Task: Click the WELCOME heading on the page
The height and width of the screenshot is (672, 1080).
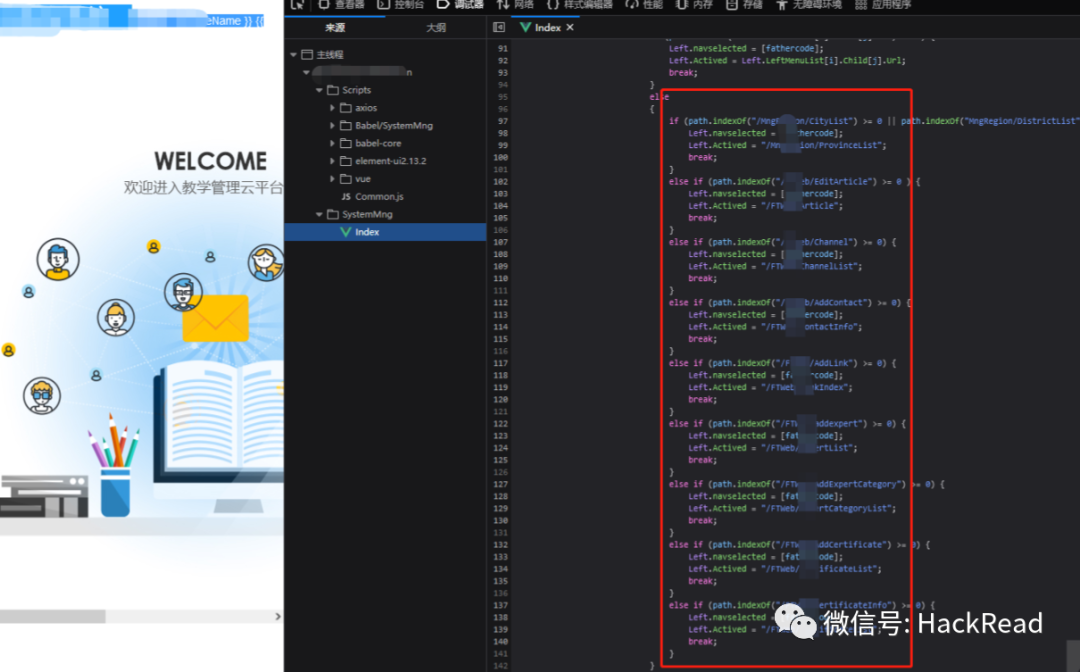Action: click(x=211, y=161)
